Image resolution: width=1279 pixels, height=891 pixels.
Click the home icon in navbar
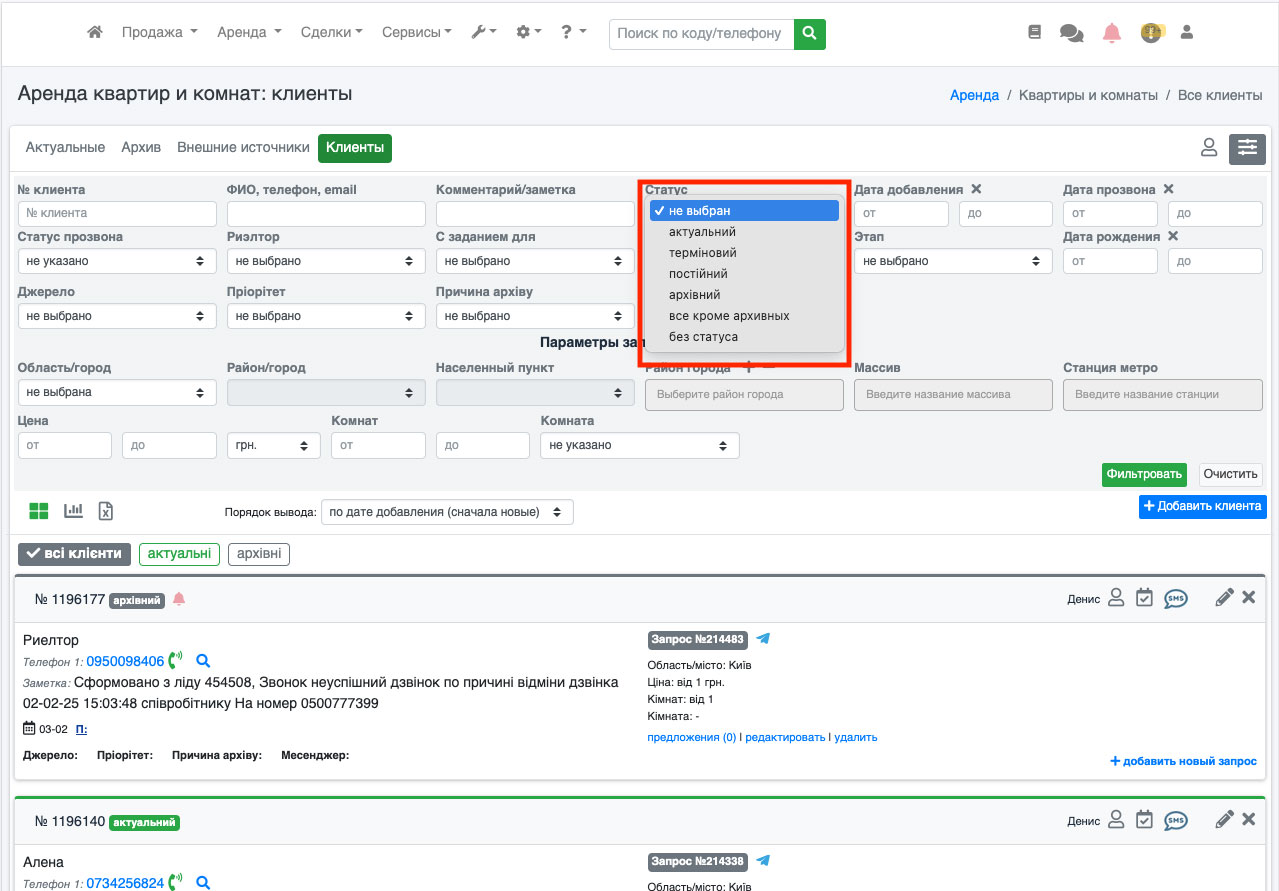(95, 32)
